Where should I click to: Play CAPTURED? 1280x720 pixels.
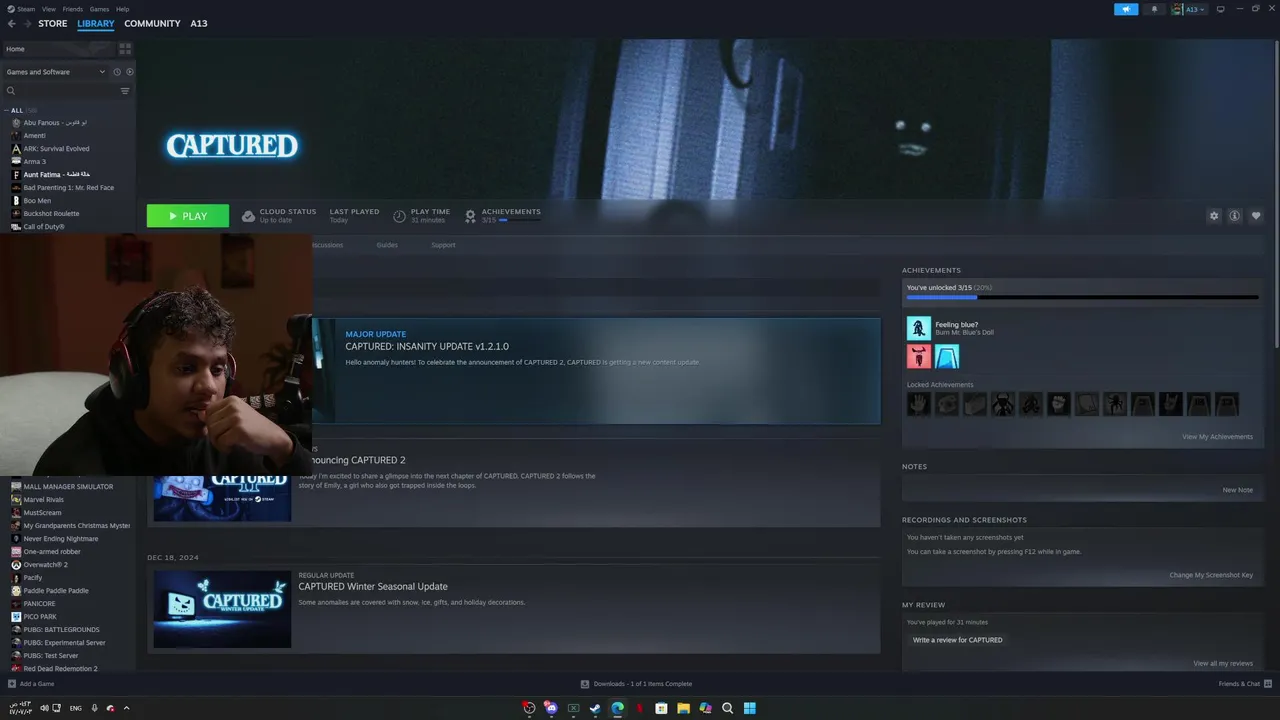point(188,216)
